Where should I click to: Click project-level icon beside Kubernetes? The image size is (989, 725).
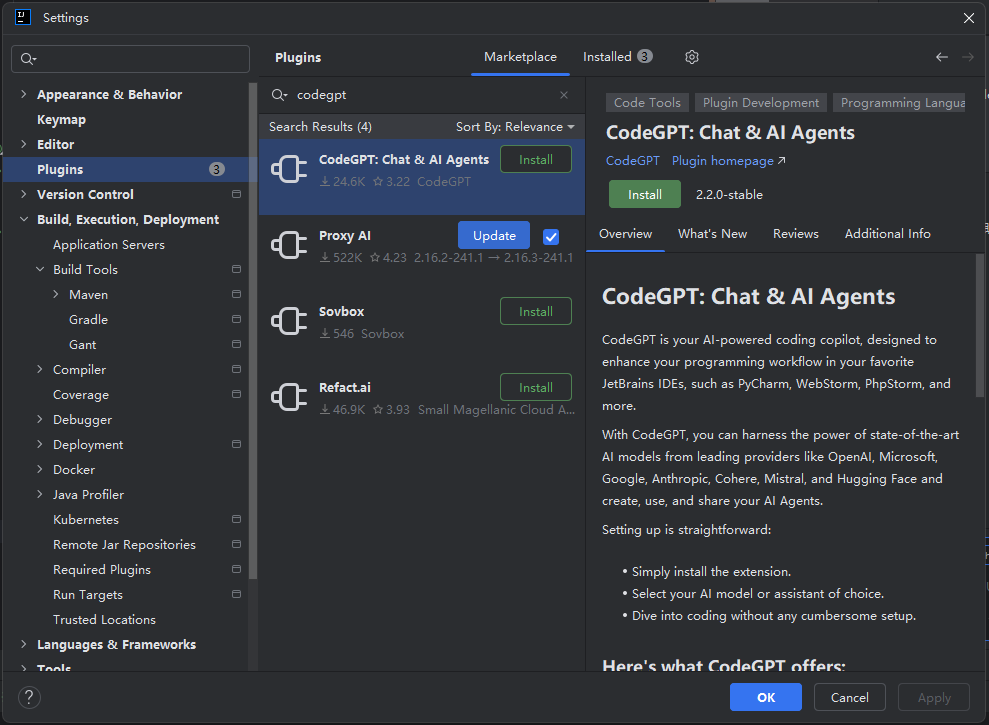[237, 519]
